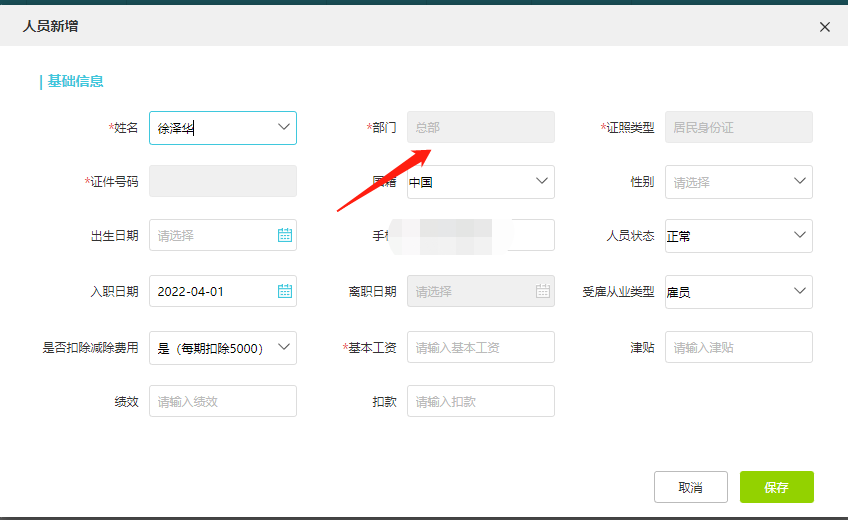Focus the 基本工资 input field
Viewport: 848px width, 520px height.
pyautogui.click(x=481, y=347)
